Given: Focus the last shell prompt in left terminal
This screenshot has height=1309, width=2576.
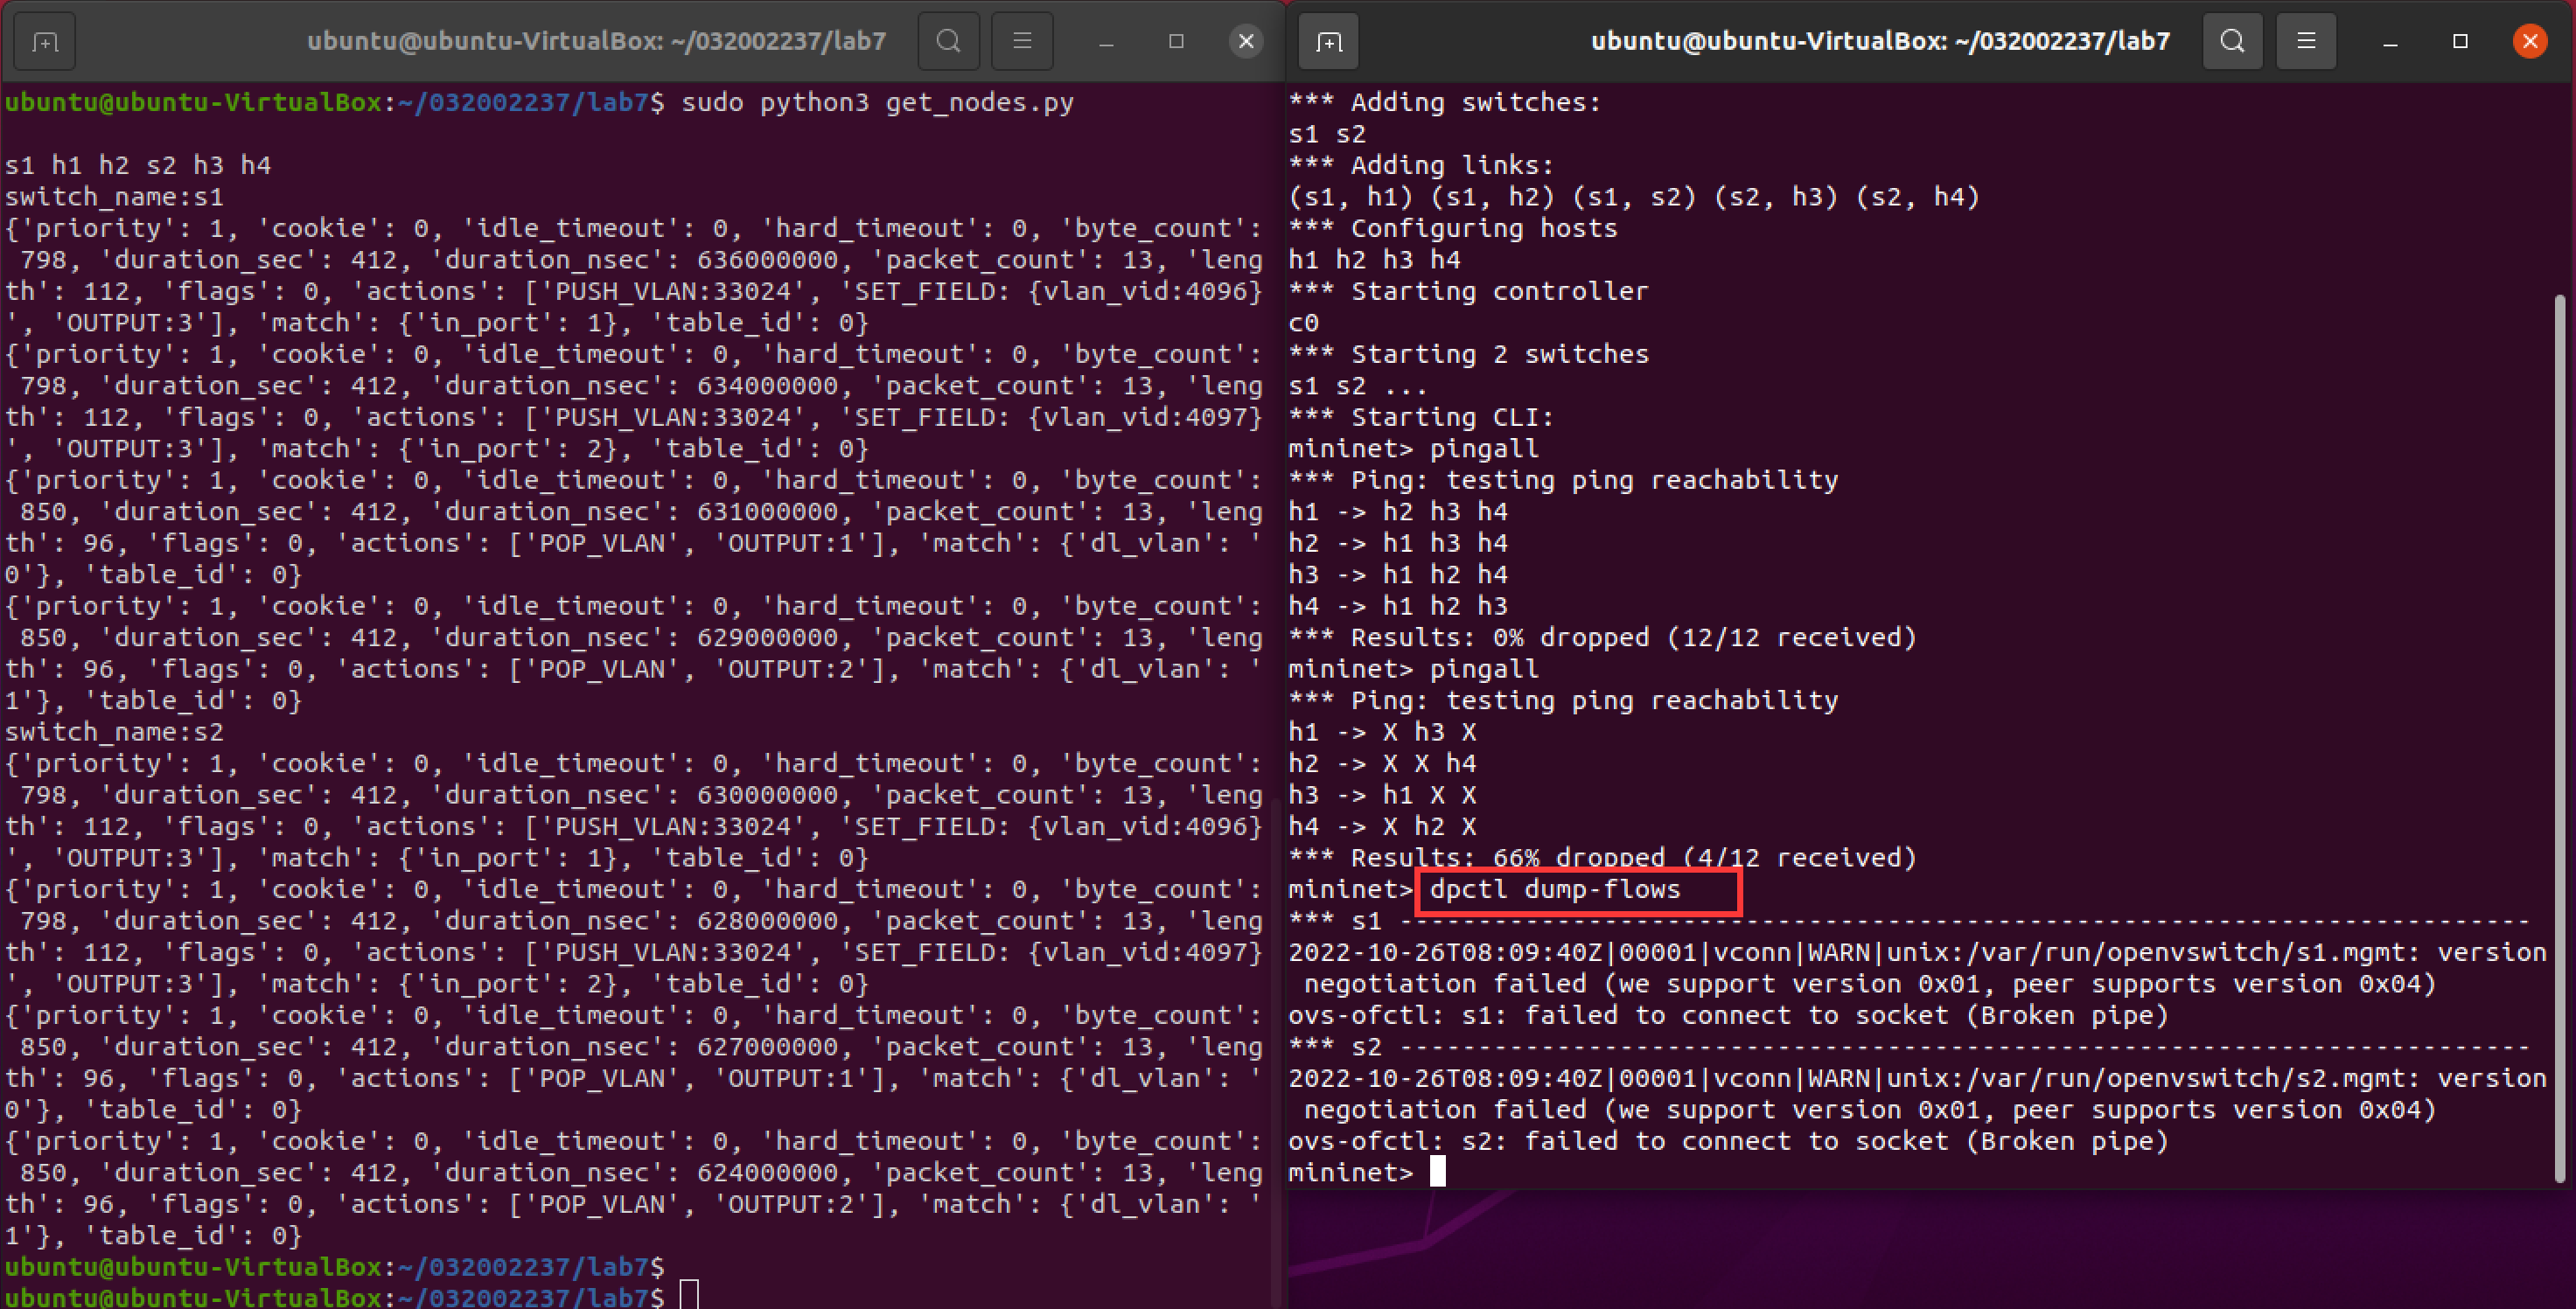Looking at the screenshot, I should click(x=689, y=1297).
